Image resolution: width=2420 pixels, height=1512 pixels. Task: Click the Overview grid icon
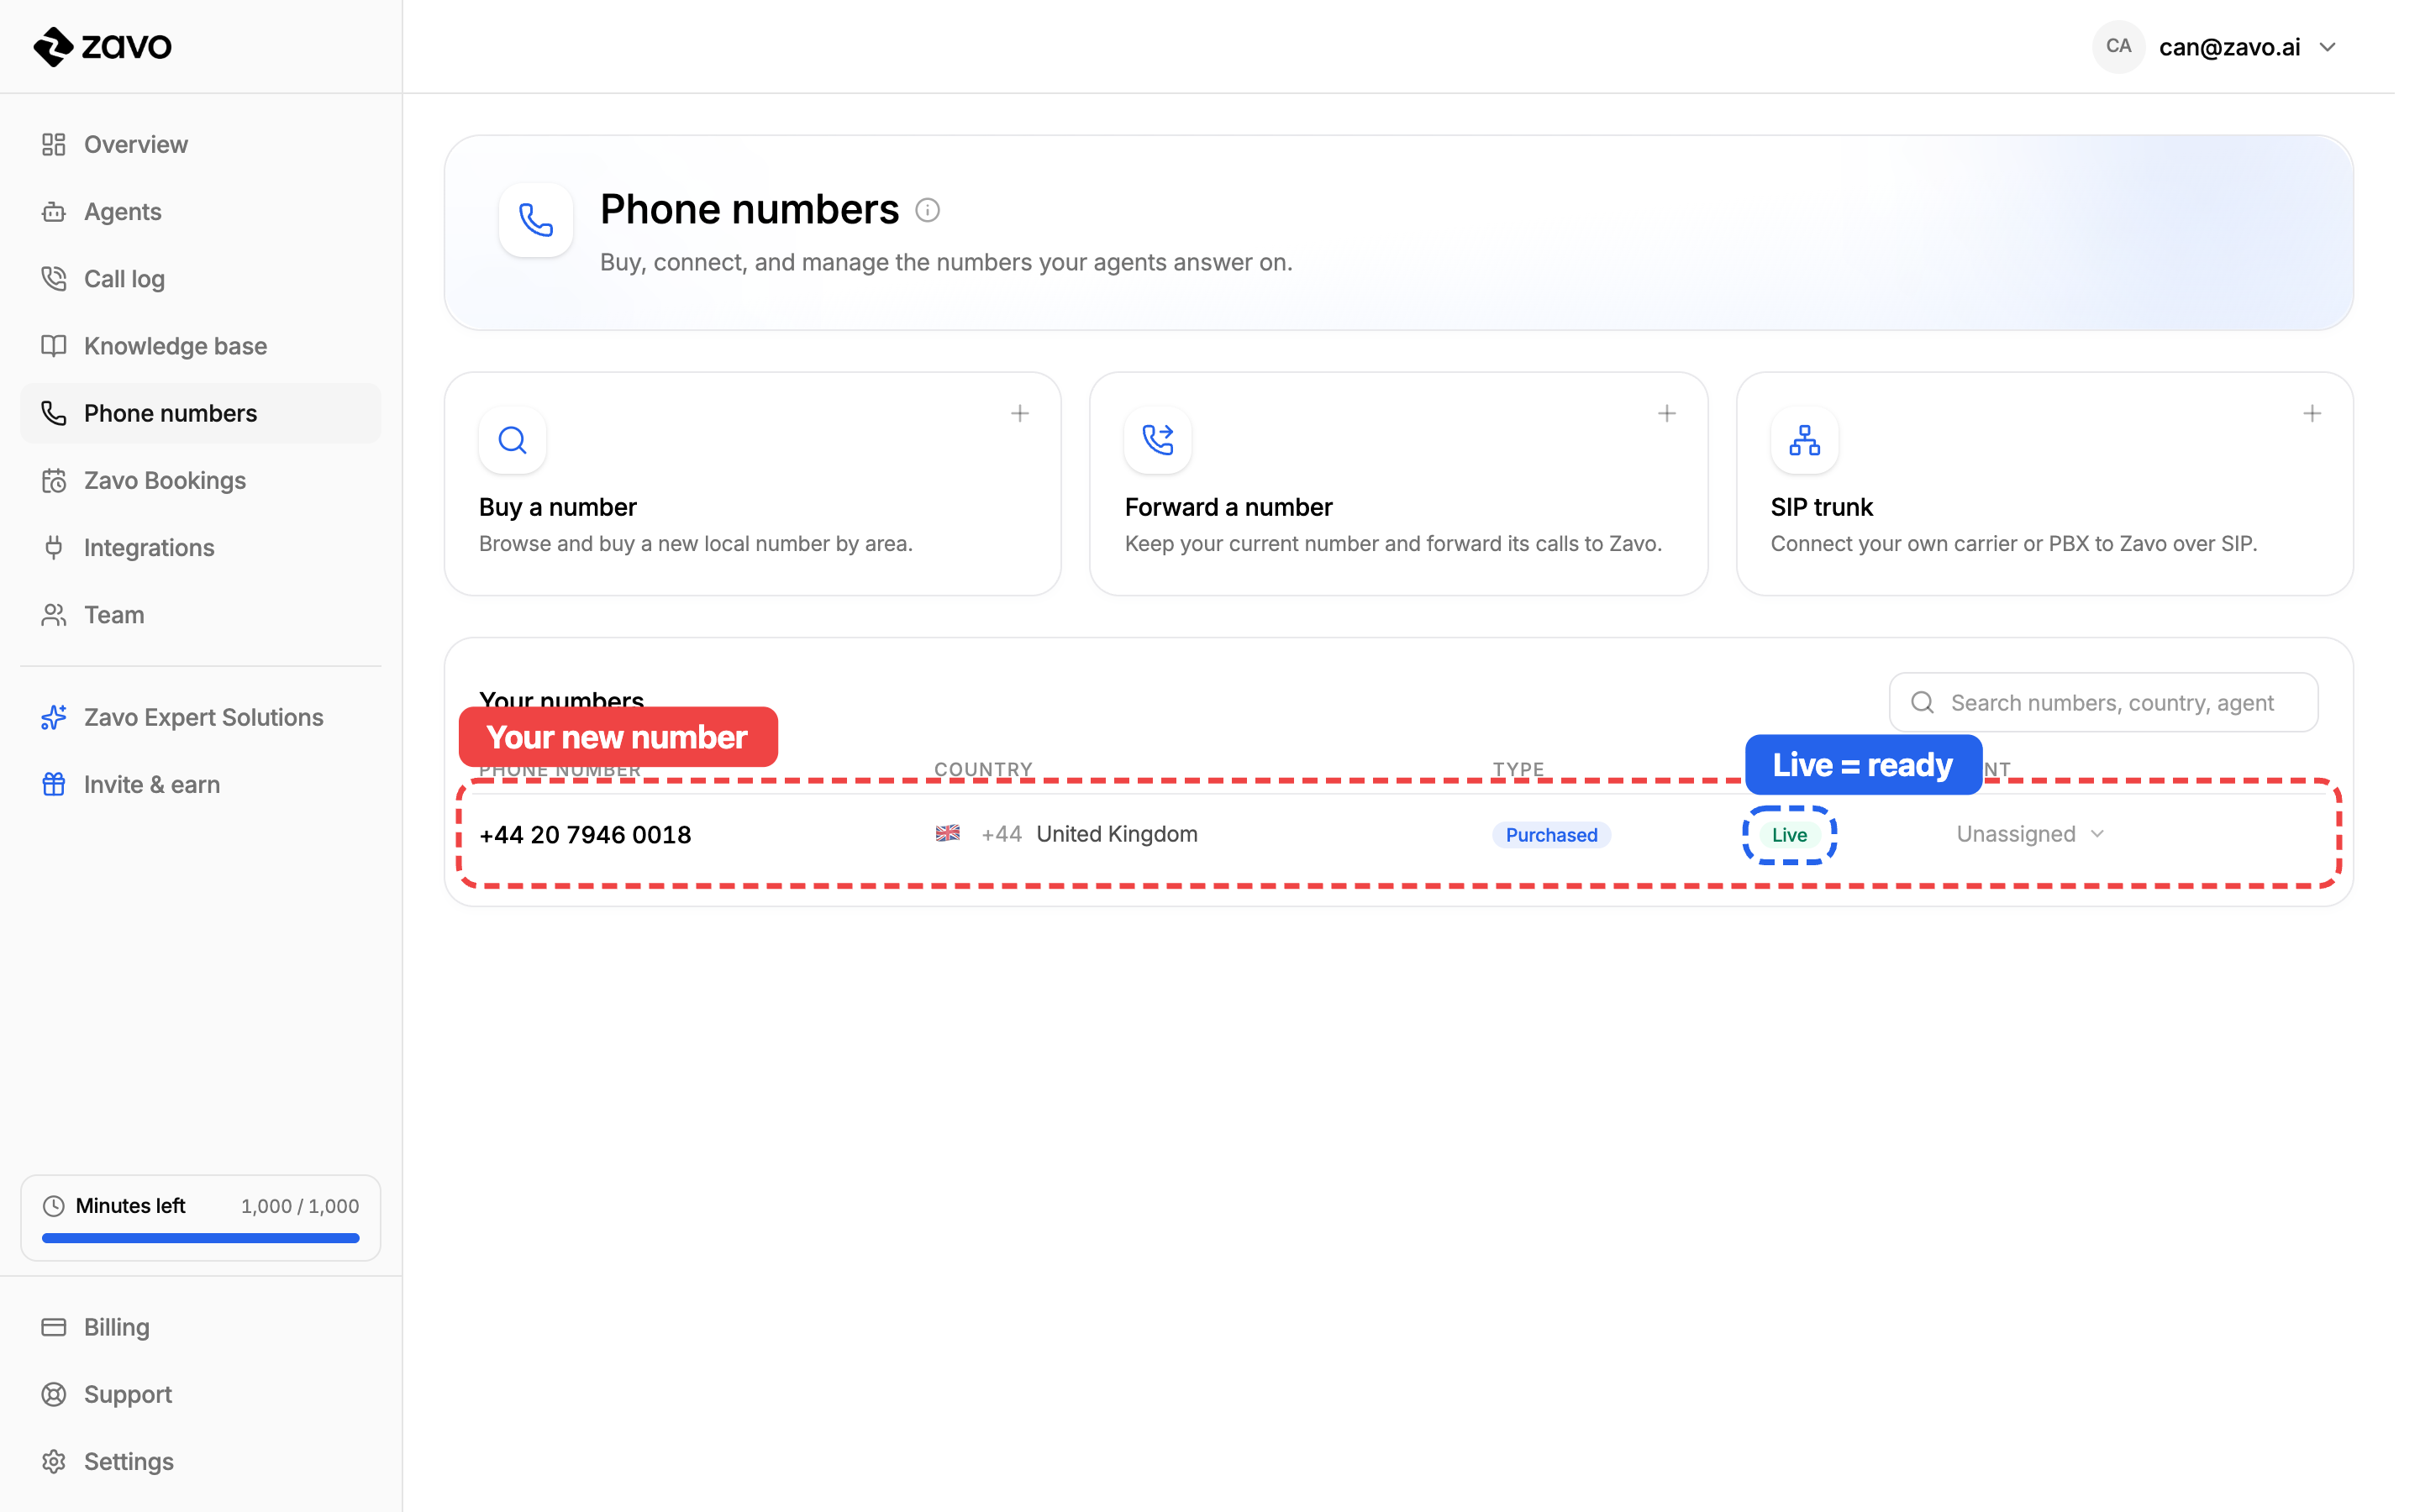tap(54, 145)
